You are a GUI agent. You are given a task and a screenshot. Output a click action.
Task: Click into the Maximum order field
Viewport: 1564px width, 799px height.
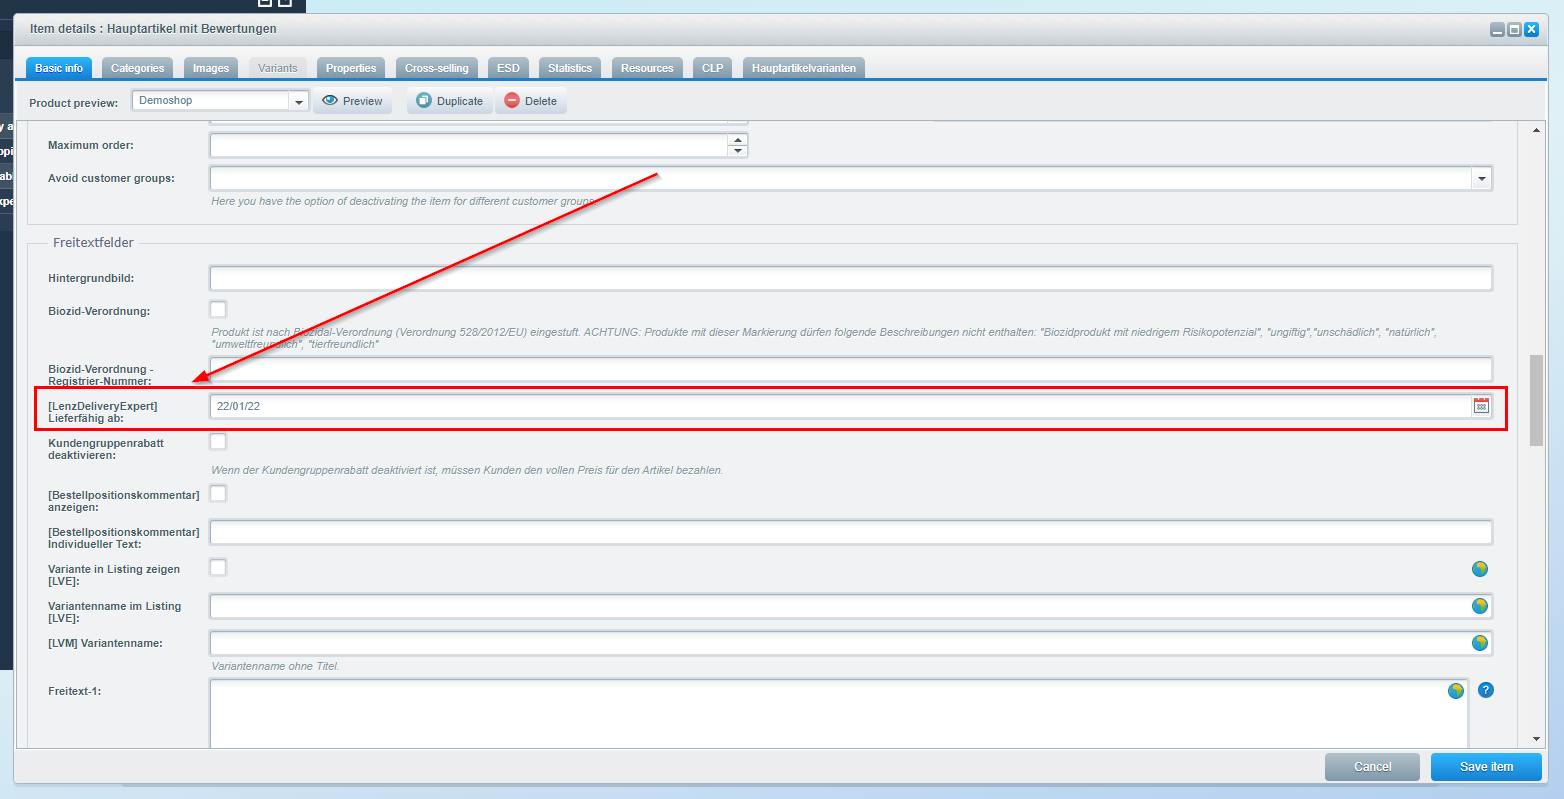(469, 146)
